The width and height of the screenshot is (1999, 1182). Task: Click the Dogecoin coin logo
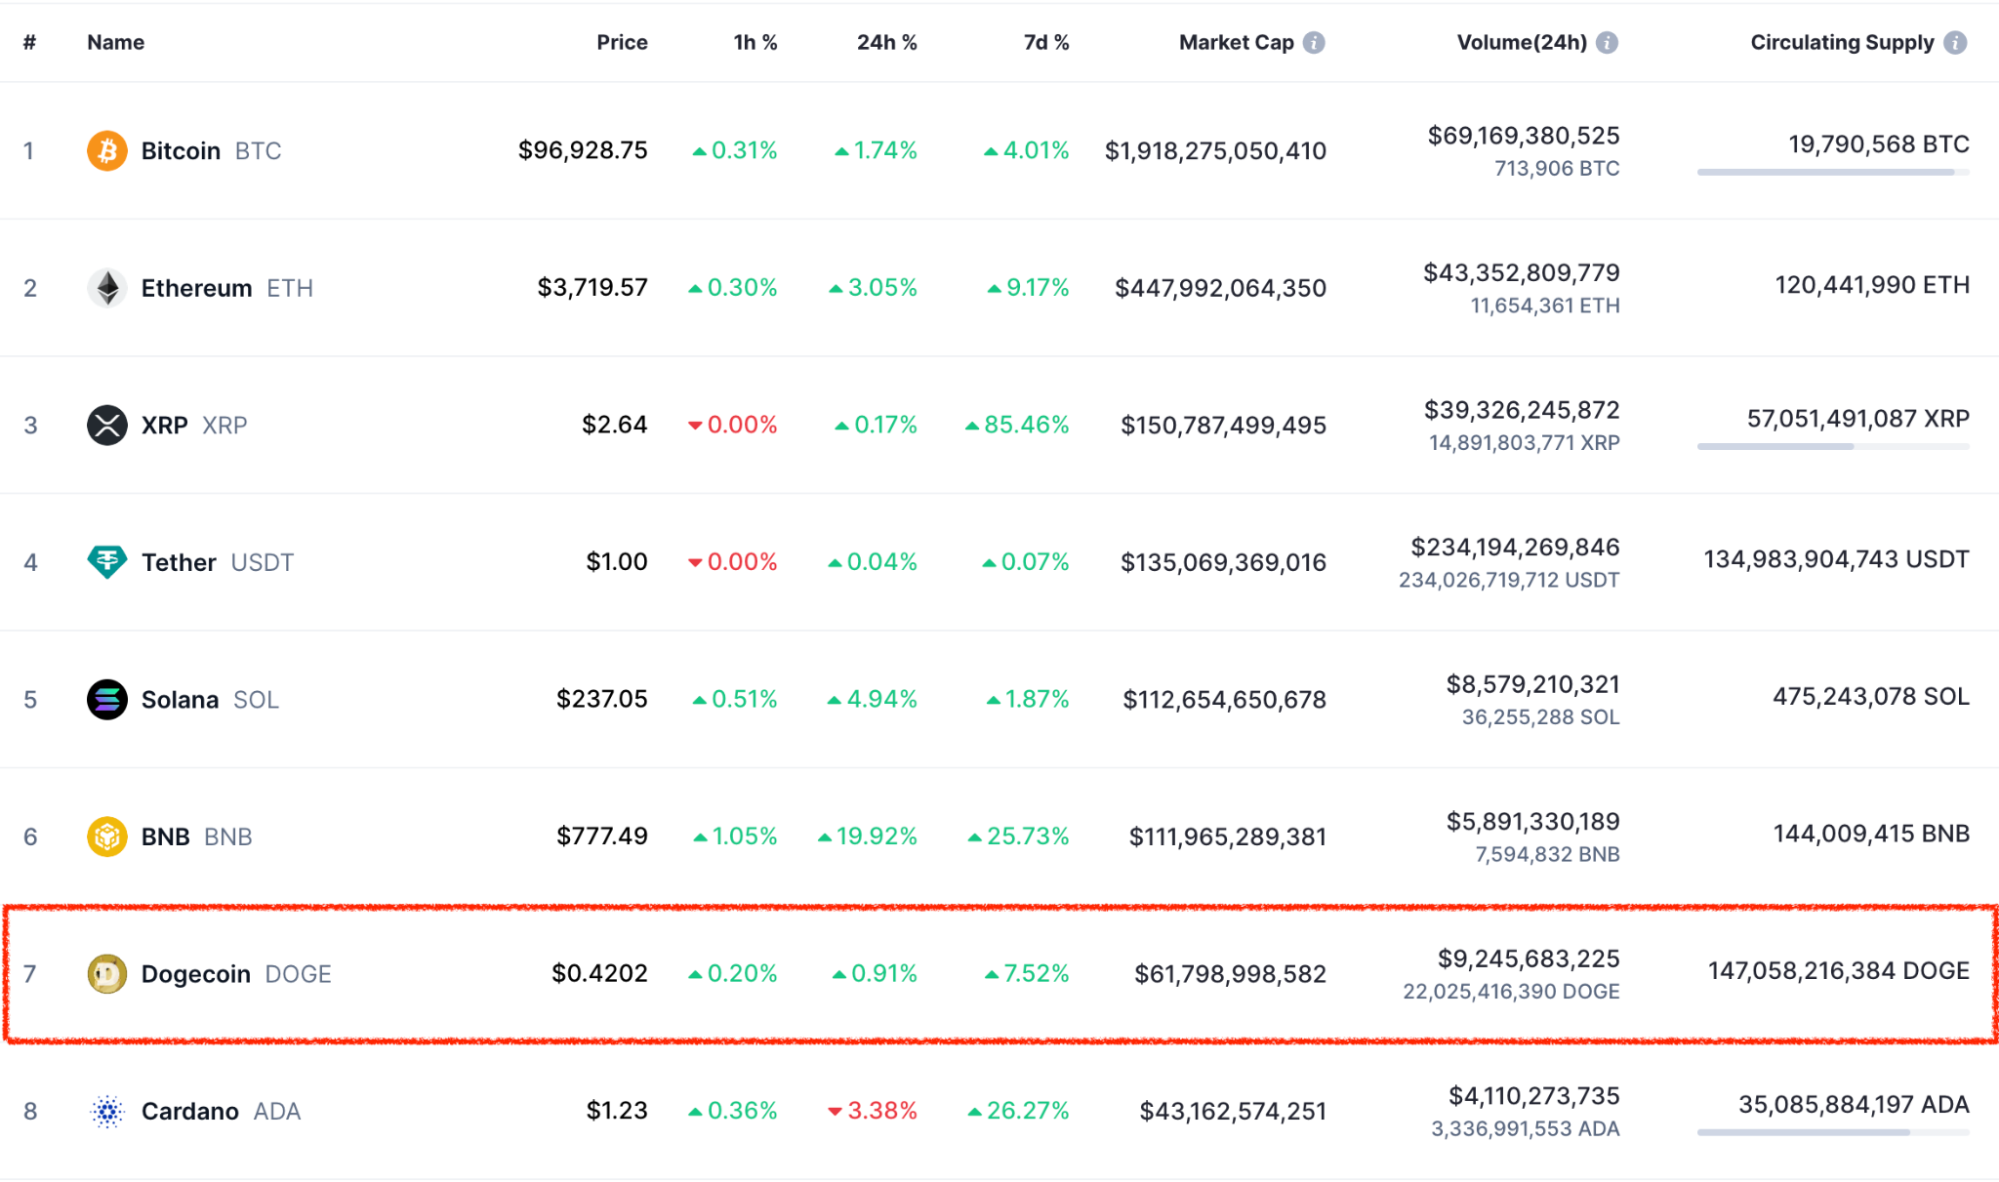[107, 973]
